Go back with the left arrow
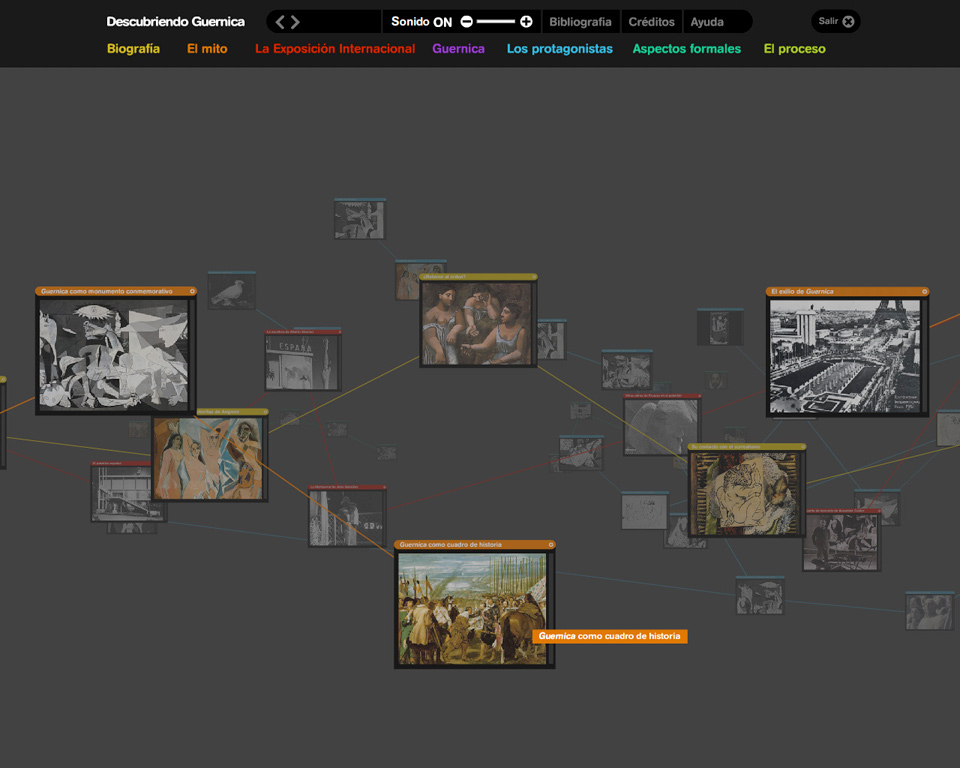Screen dimensions: 960x768 click(x=280, y=22)
